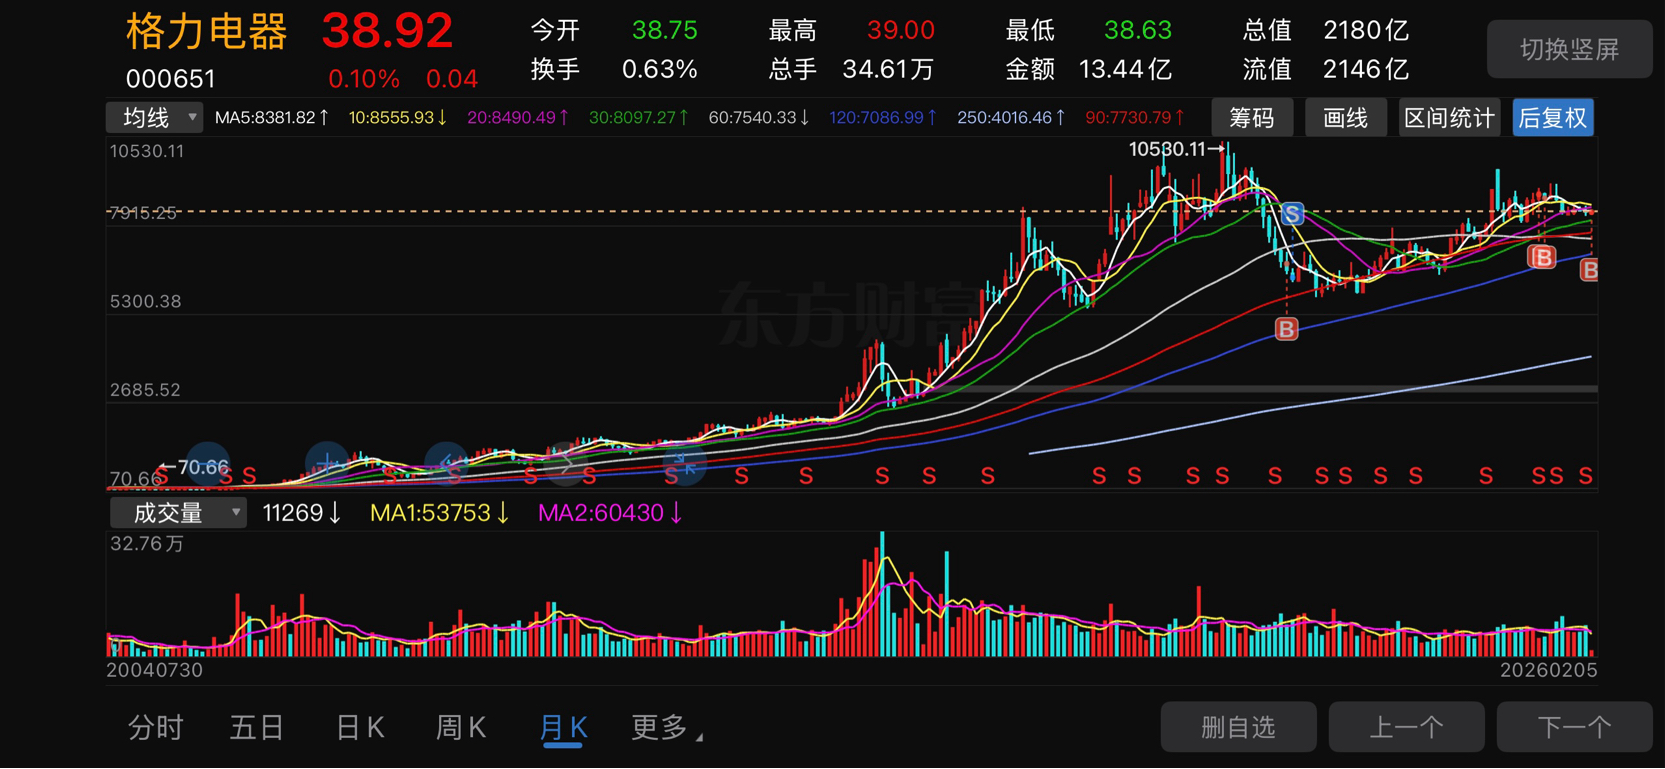Toggle the 后复权 price adjustment

tap(1553, 118)
